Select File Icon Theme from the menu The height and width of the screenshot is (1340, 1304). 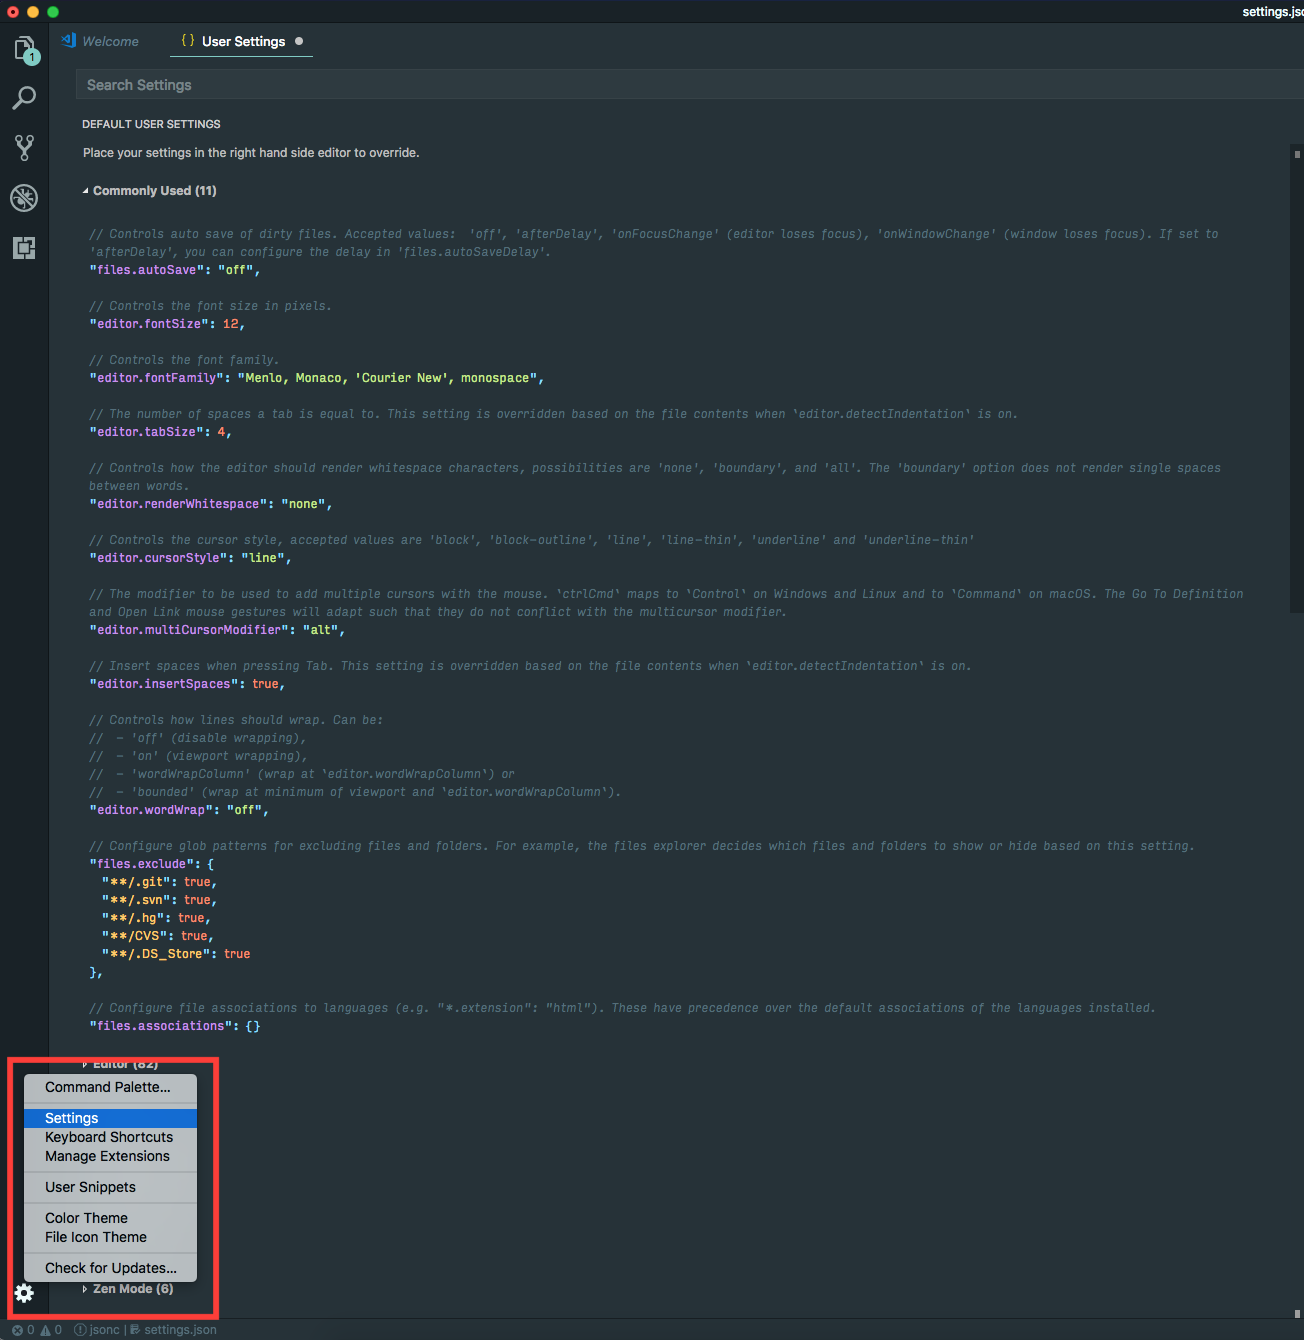pyautogui.click(x=110, y=1237)
